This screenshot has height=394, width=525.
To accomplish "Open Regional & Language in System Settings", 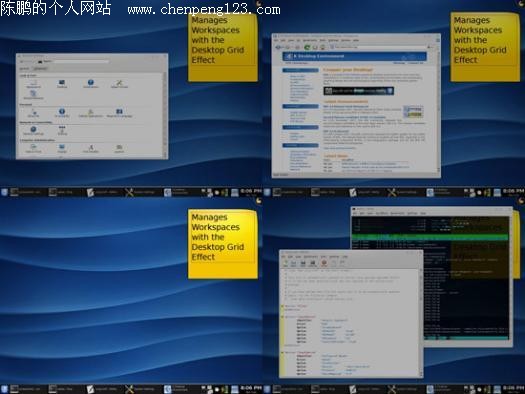I will [119, 113].
